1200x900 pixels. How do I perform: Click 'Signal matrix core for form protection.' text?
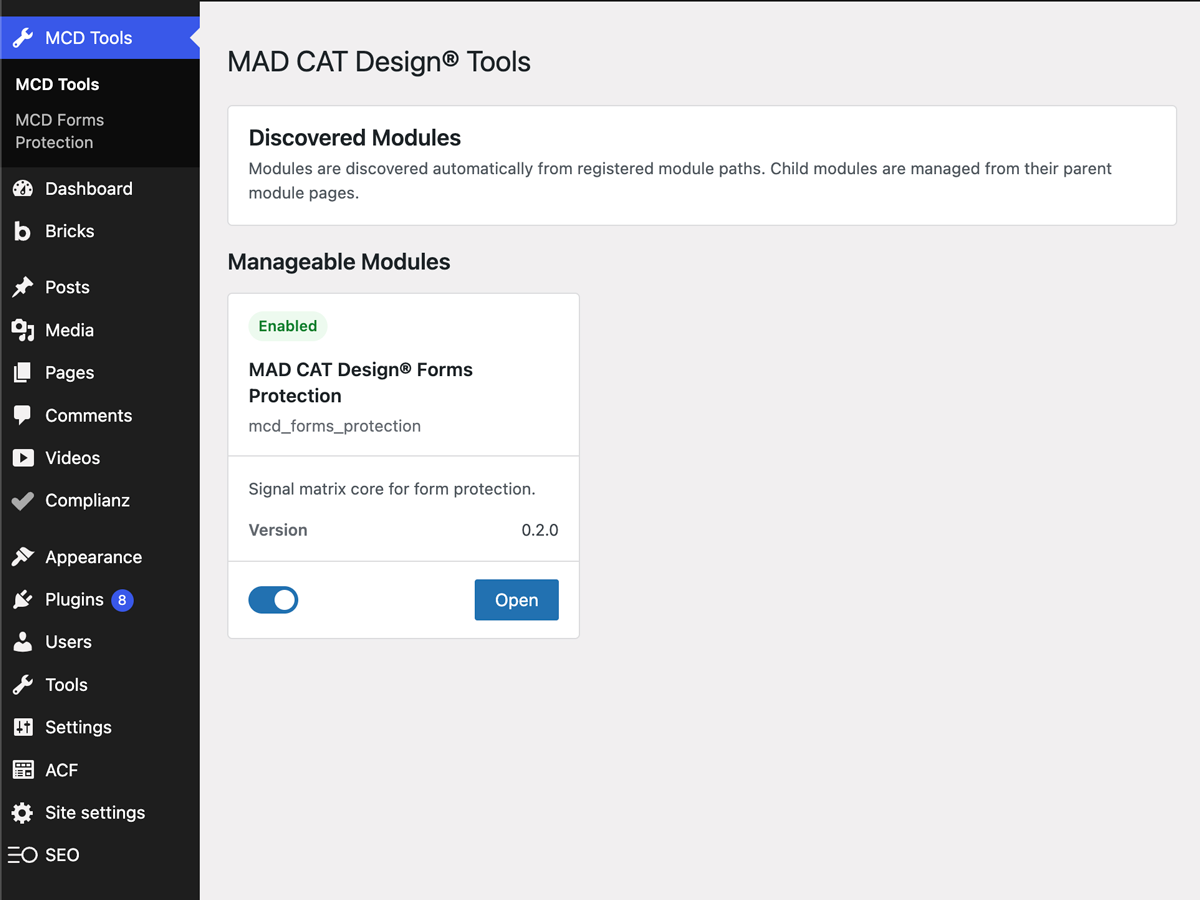coord(392,489)
